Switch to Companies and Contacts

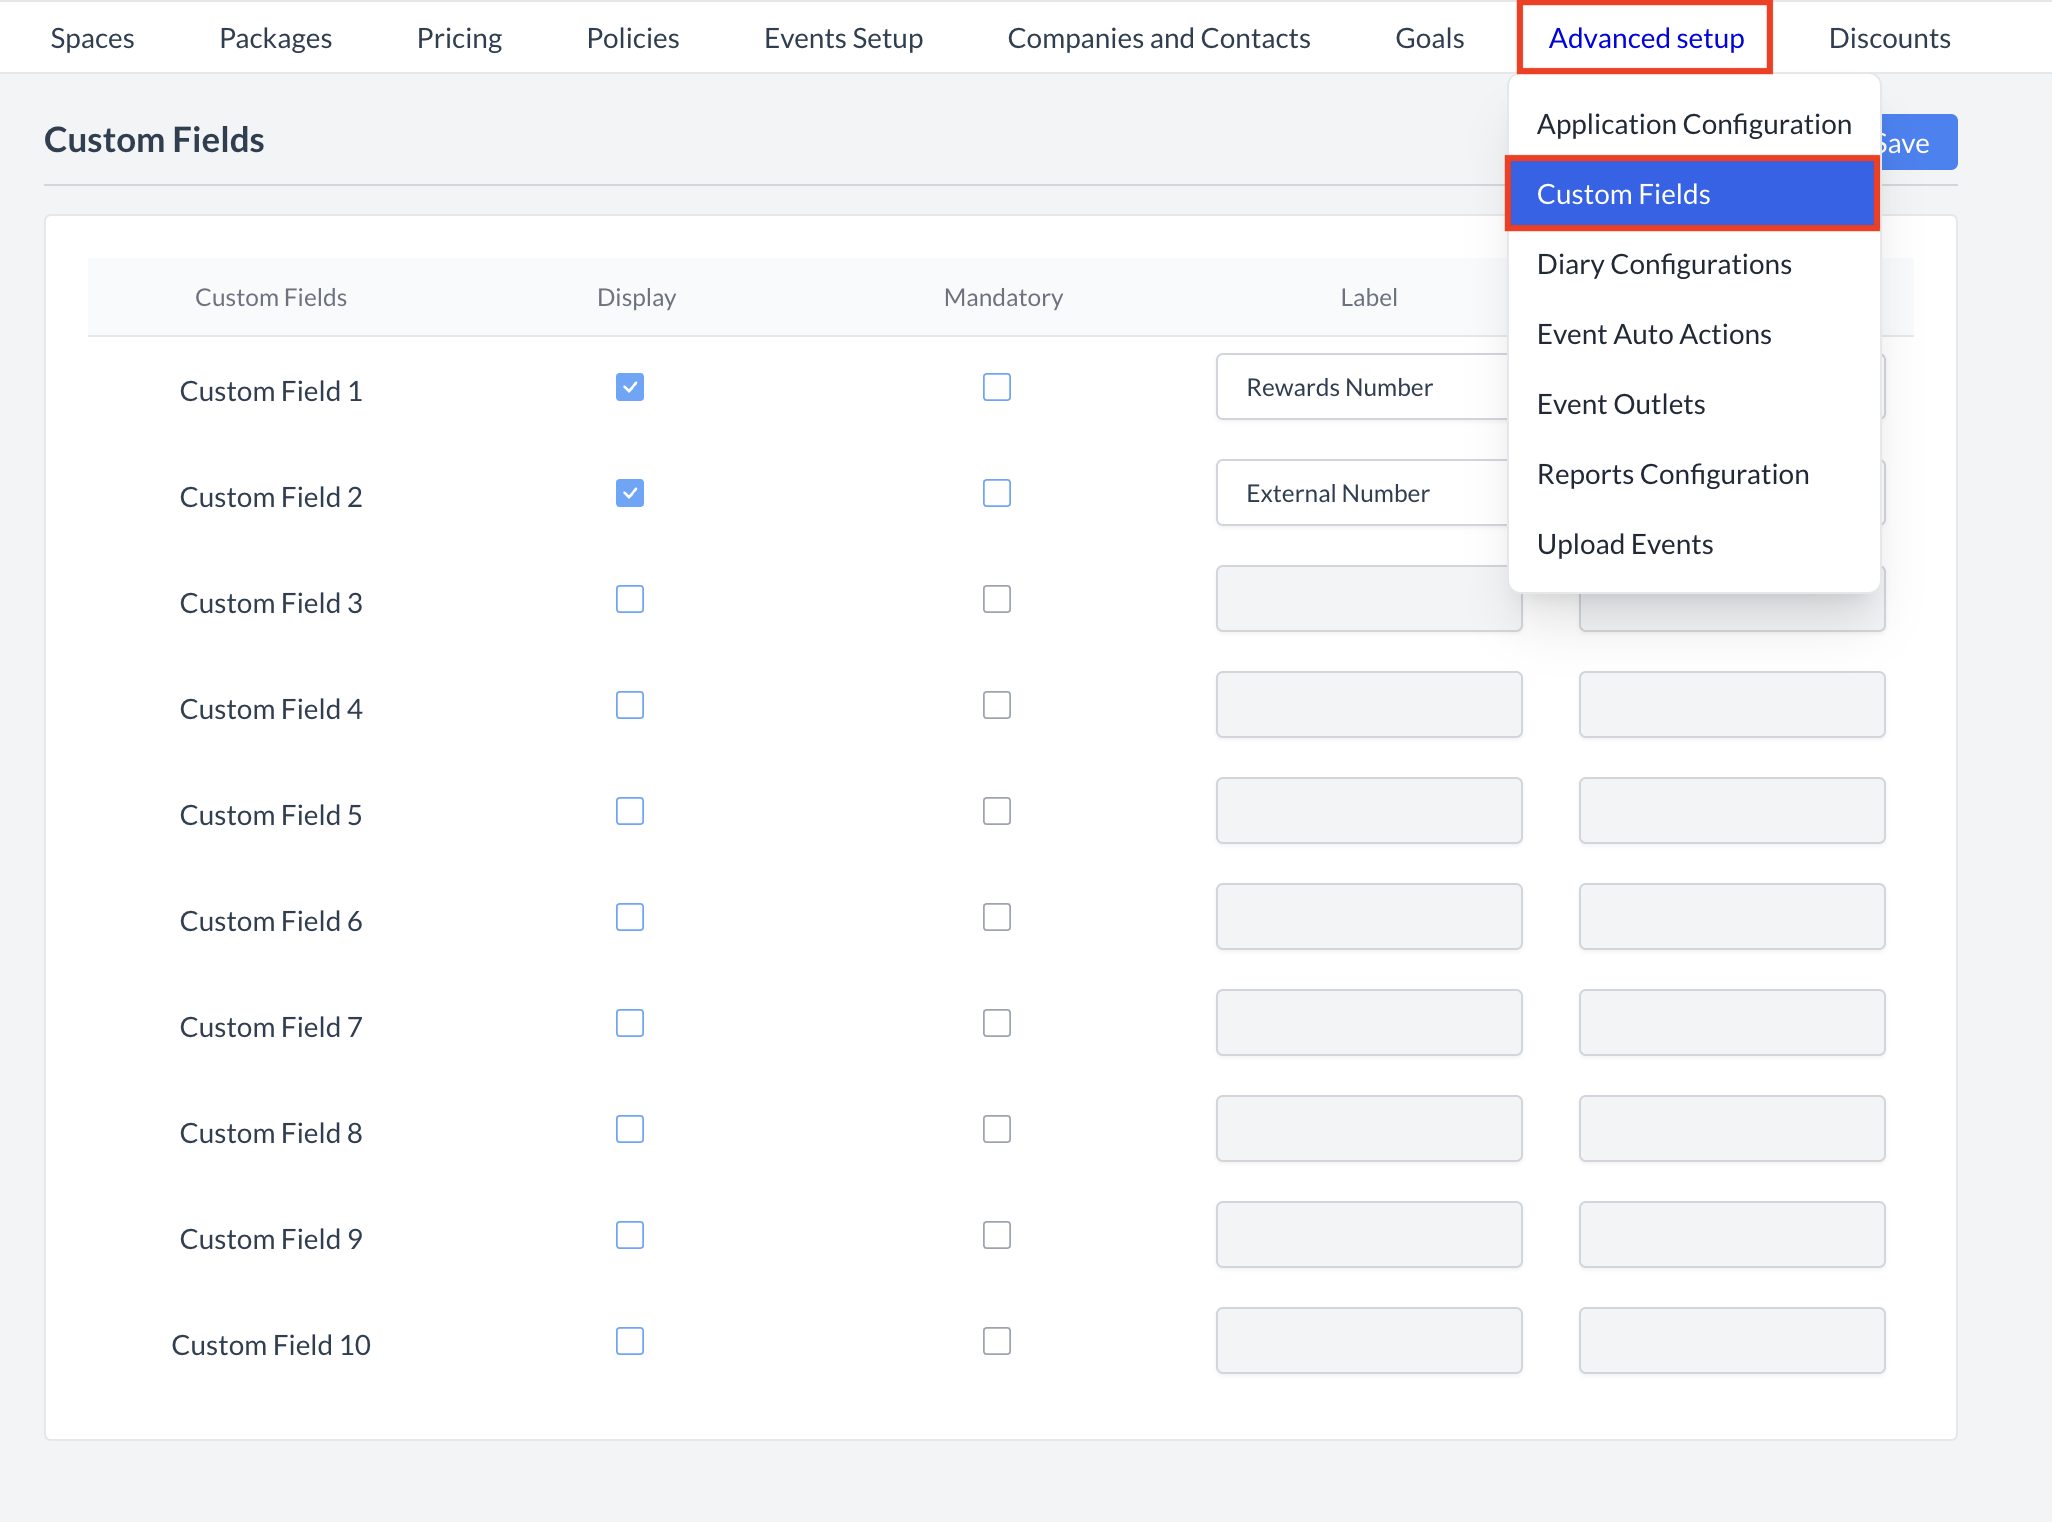click(1158, 37)
